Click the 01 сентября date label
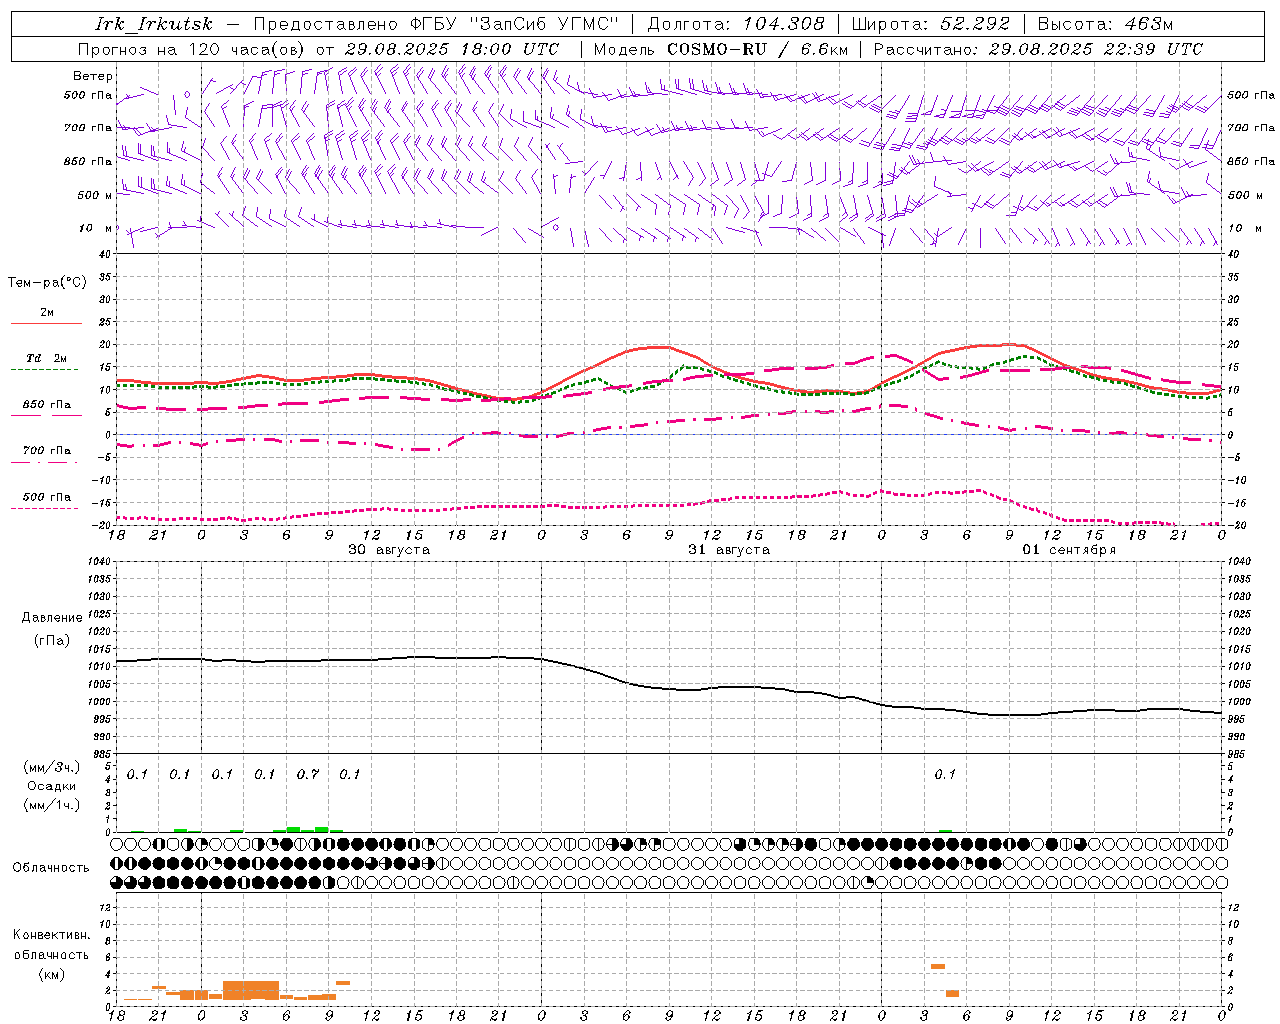 click(x=1069, y=550)
